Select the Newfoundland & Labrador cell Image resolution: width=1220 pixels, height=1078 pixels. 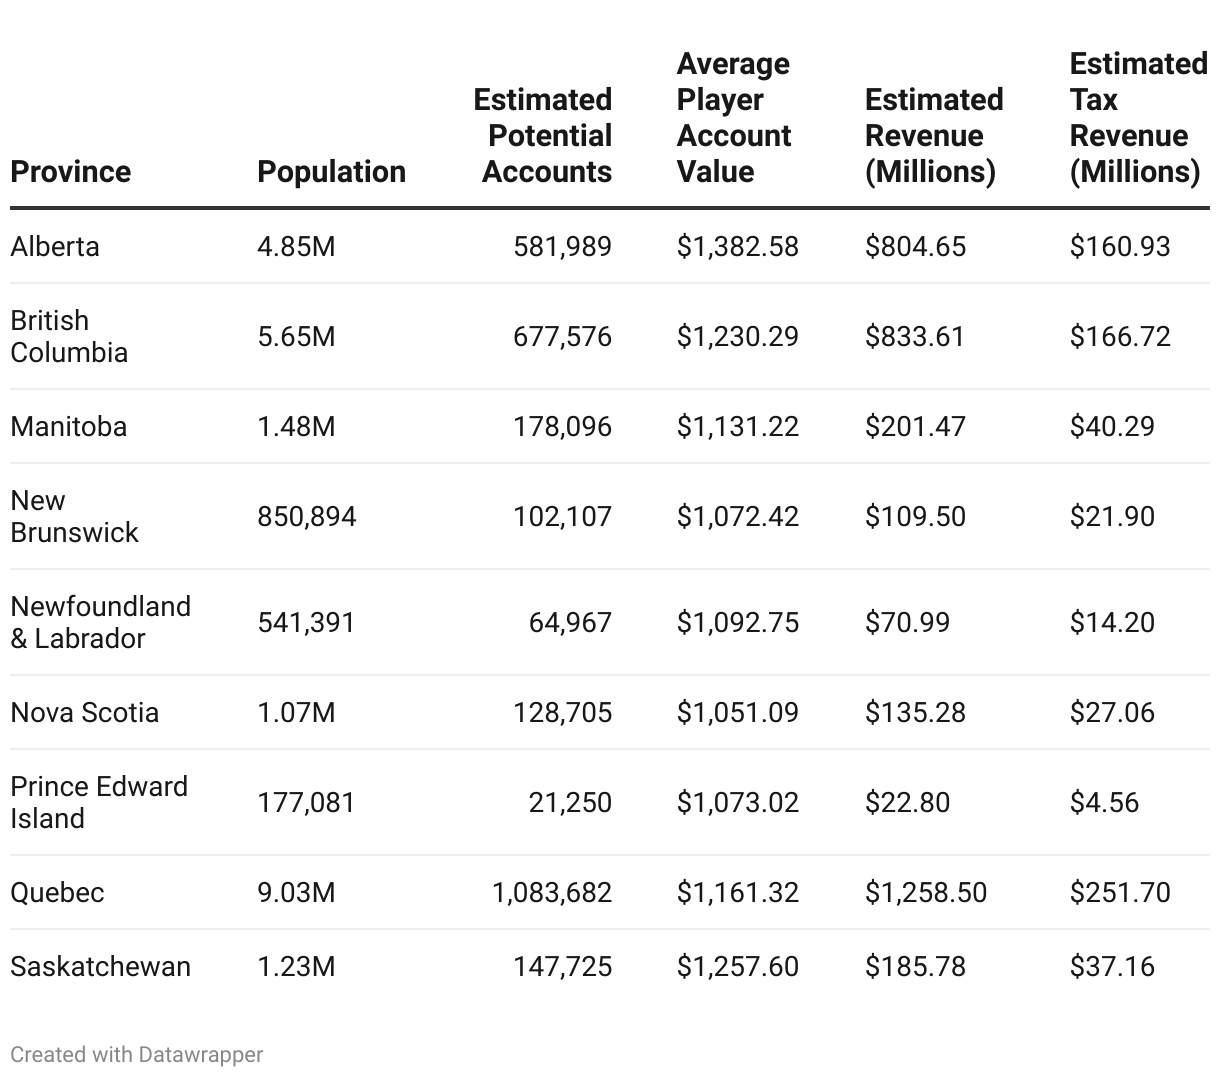[x=100, y=622]
